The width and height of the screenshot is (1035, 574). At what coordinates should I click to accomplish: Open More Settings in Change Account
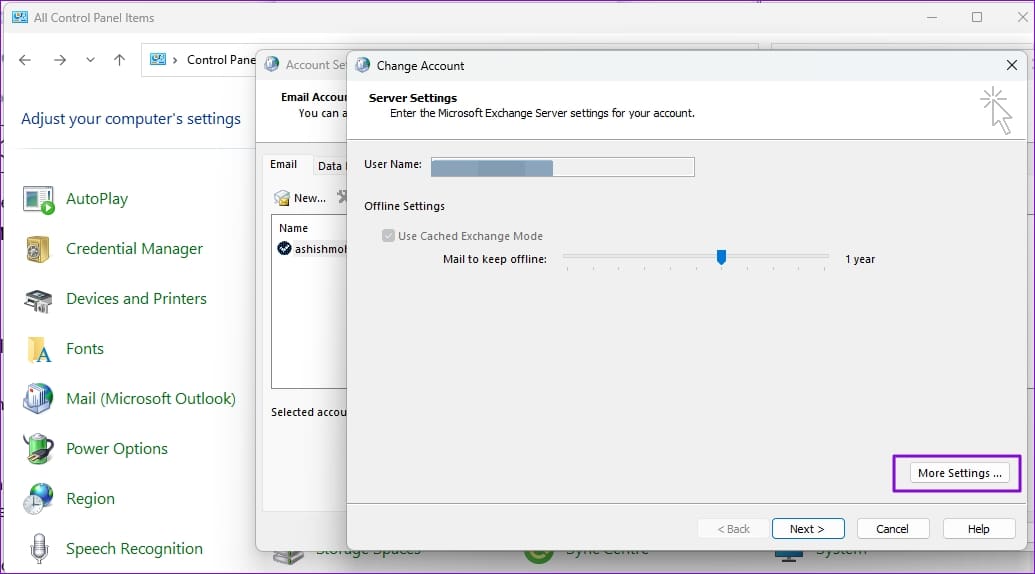click(x=959, y=473)
